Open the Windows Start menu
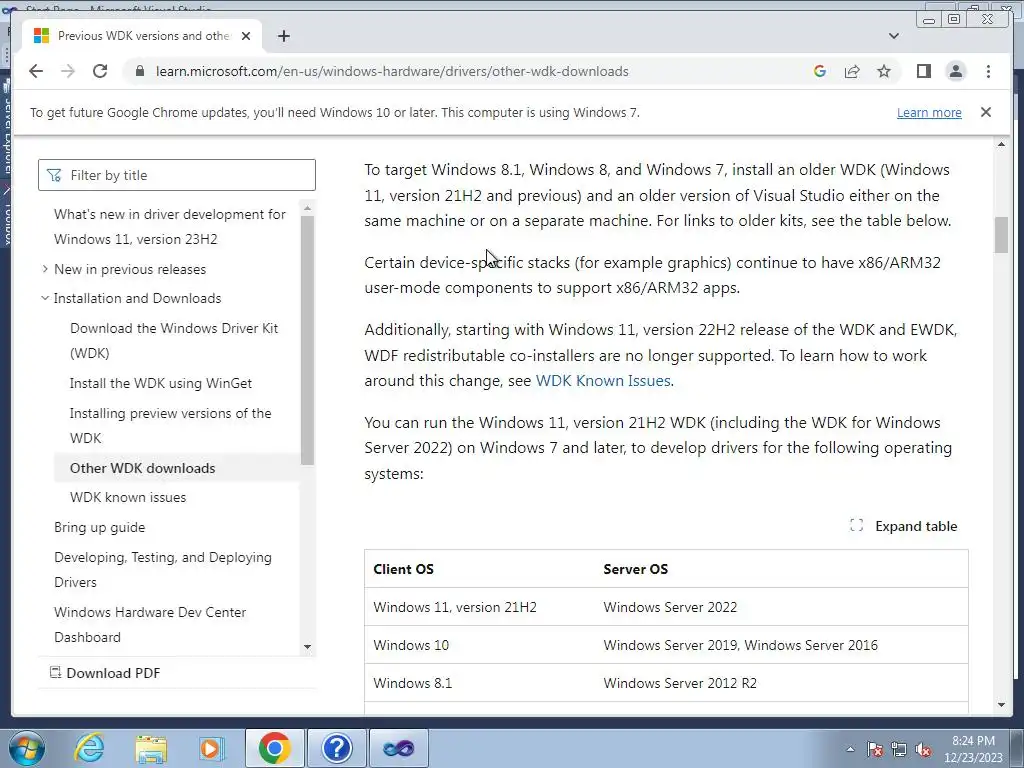The height and width of the screenshot is (768, 1024). (27, 748)
